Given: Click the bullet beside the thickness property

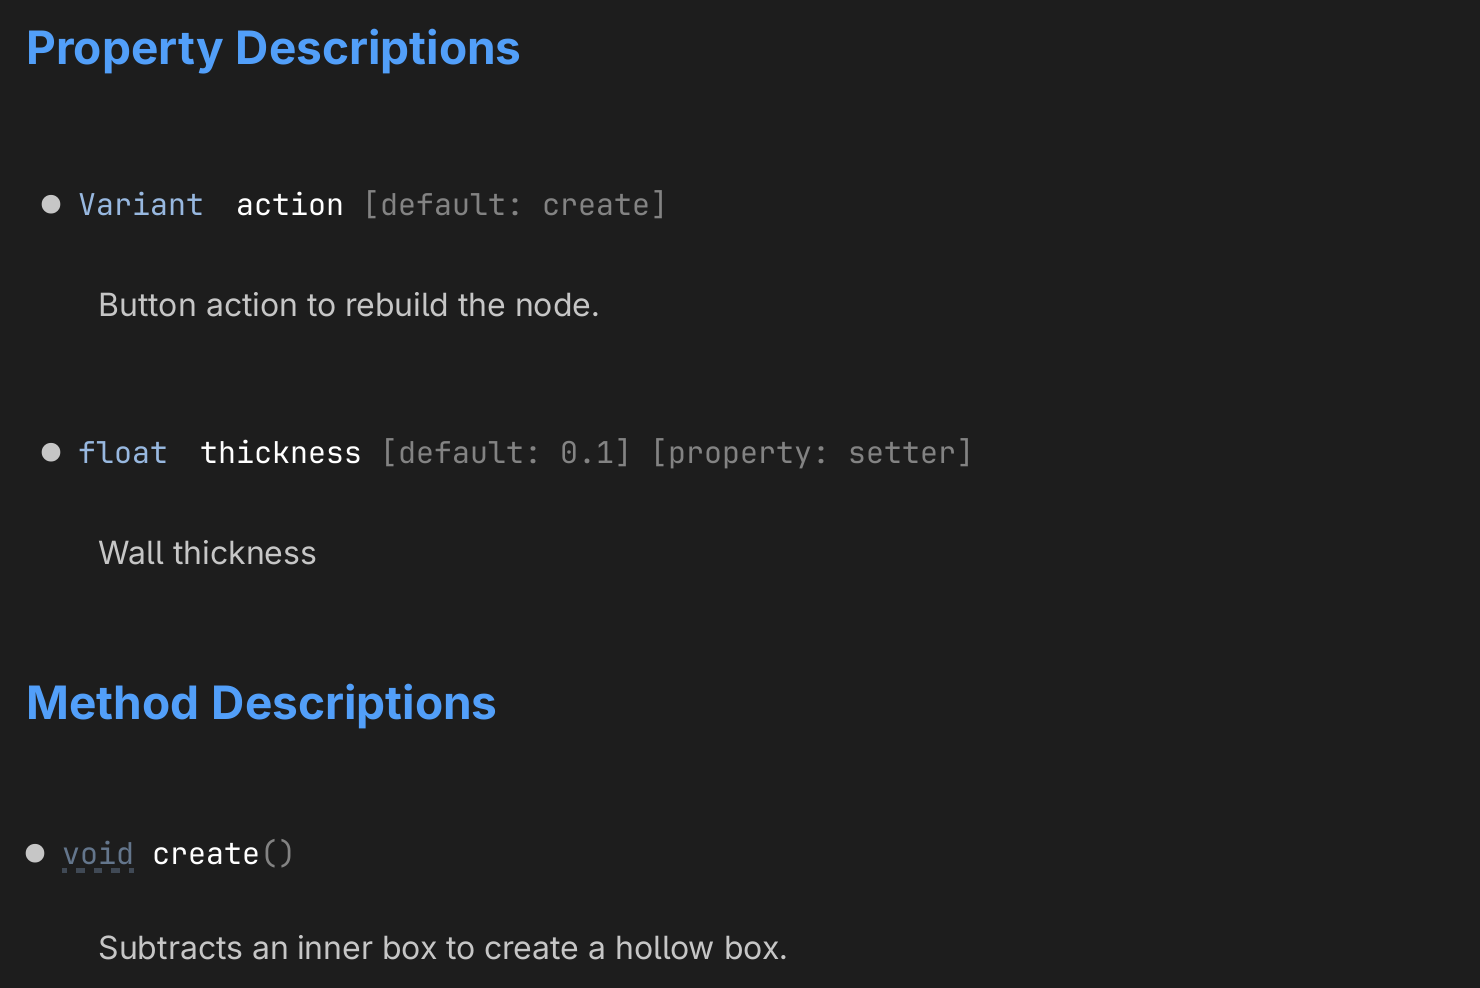Looking at the screenshot, I should (51, 453).
